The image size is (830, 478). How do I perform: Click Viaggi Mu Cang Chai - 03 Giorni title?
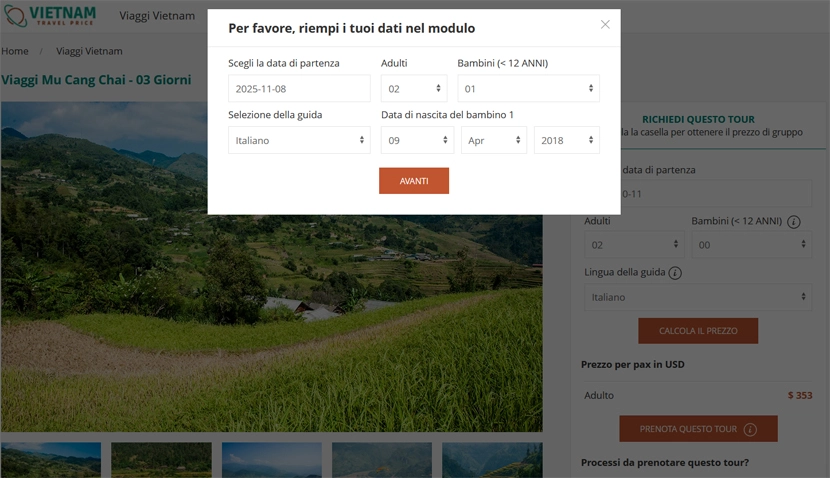coord(96,80)
